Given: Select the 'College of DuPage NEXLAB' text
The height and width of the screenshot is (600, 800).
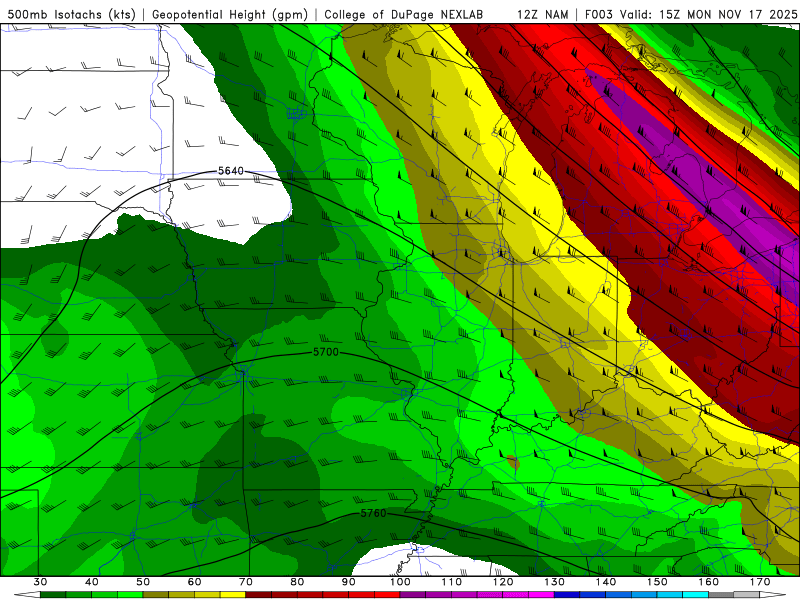Looking at the screenshot, I should (x=404, y=14).
